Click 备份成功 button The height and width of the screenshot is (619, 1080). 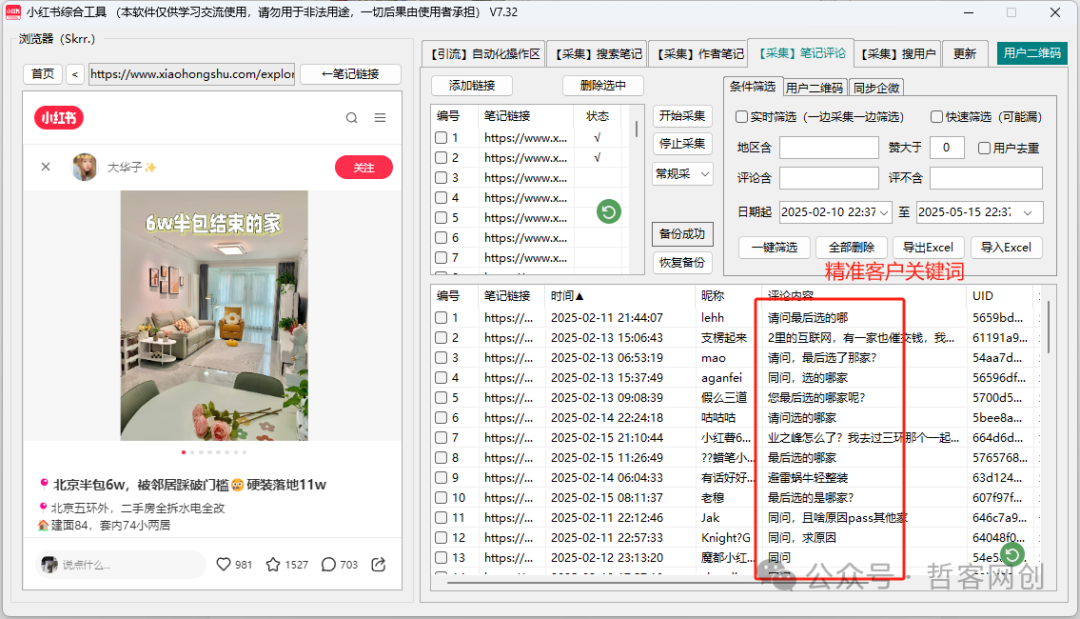(682, 233)
